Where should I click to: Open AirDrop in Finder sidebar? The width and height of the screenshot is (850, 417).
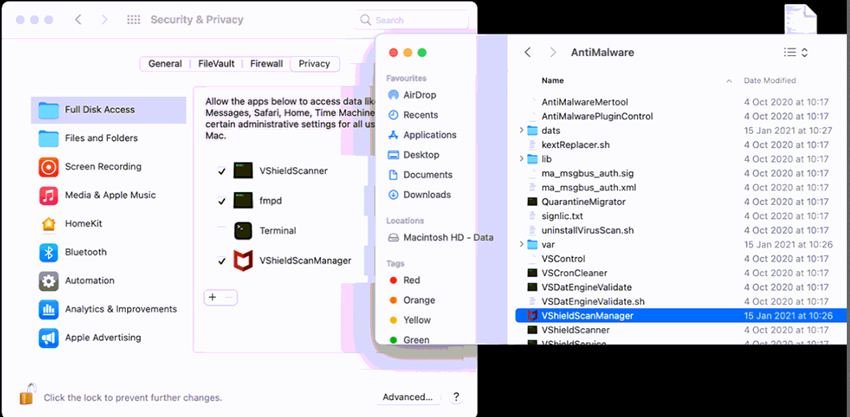pos(420,95)
